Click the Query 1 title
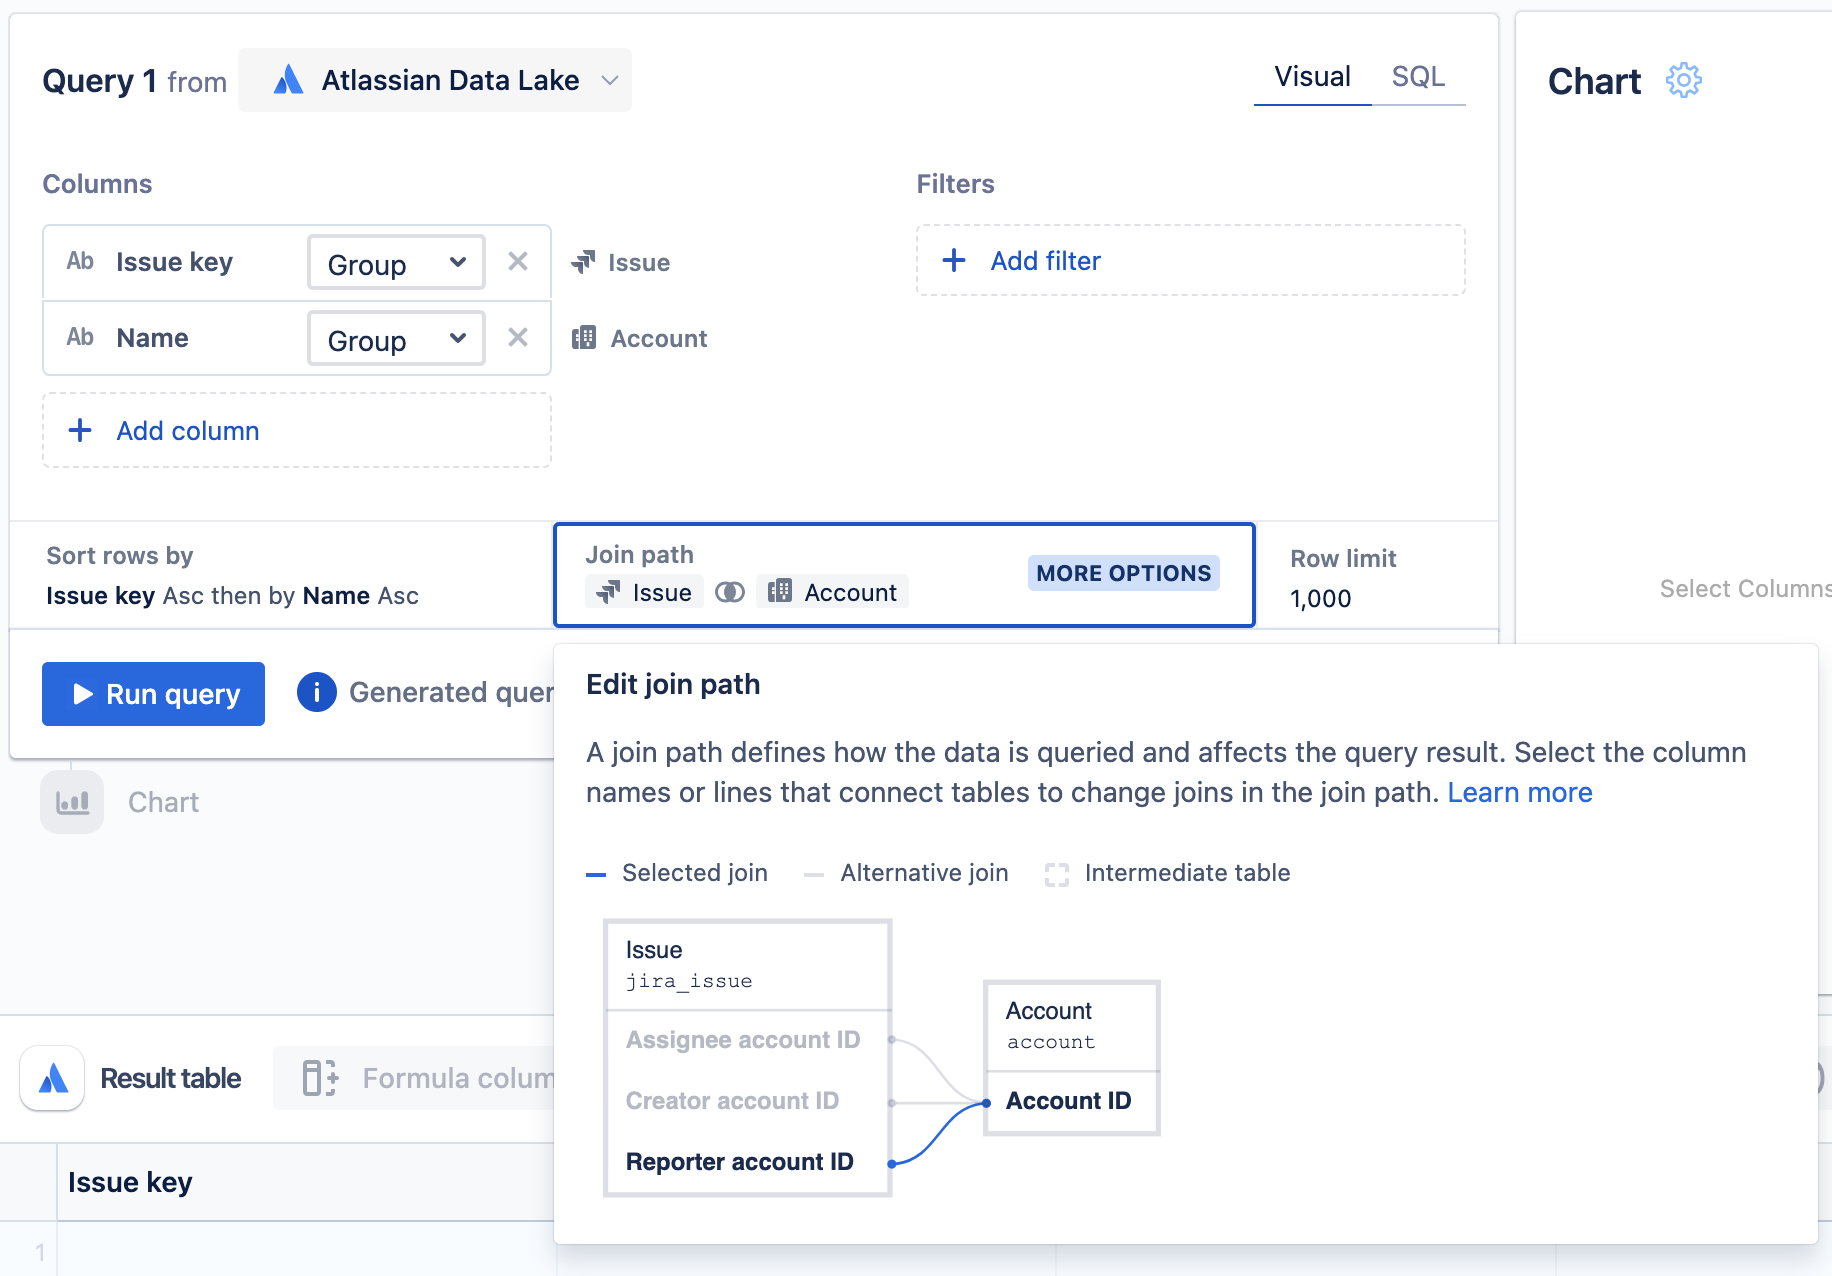Image resolution: width=1832 pixels, height=1276 pixels. pyautogui.click(x=99, y=81)
